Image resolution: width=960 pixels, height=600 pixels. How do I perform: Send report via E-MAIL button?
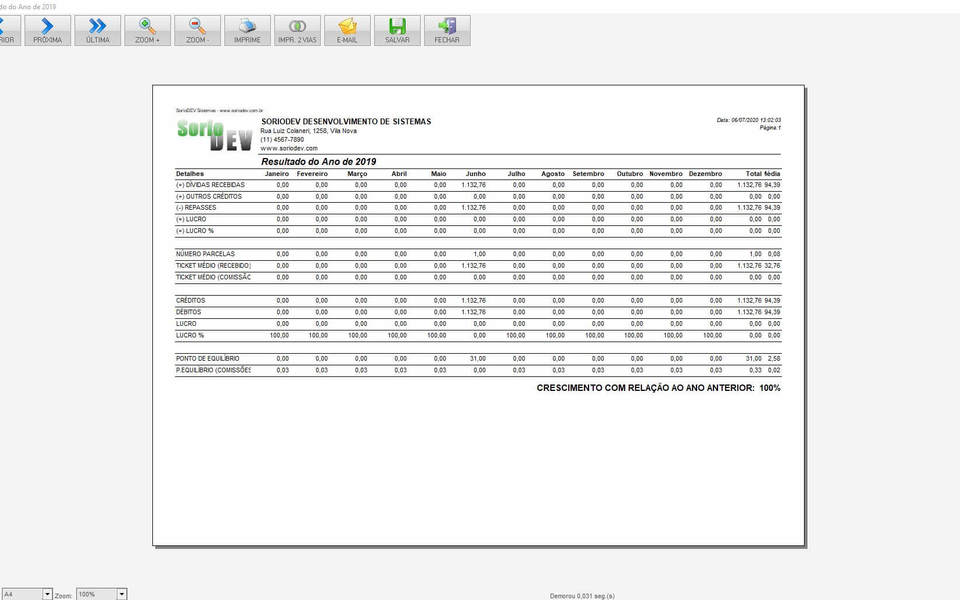[x=347, y=31]
